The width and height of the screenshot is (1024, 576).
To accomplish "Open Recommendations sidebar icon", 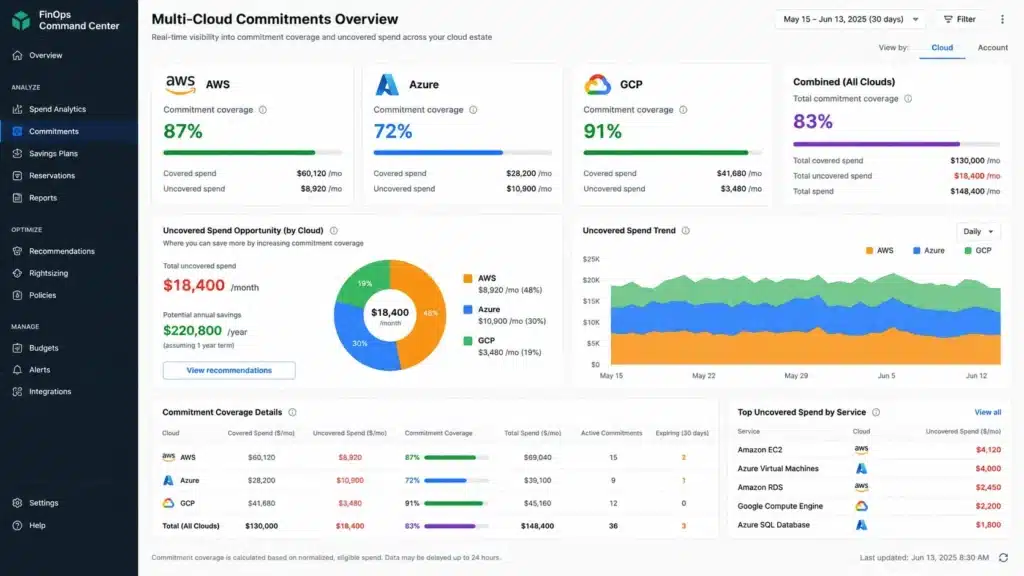I will click(x=18, y=251).
